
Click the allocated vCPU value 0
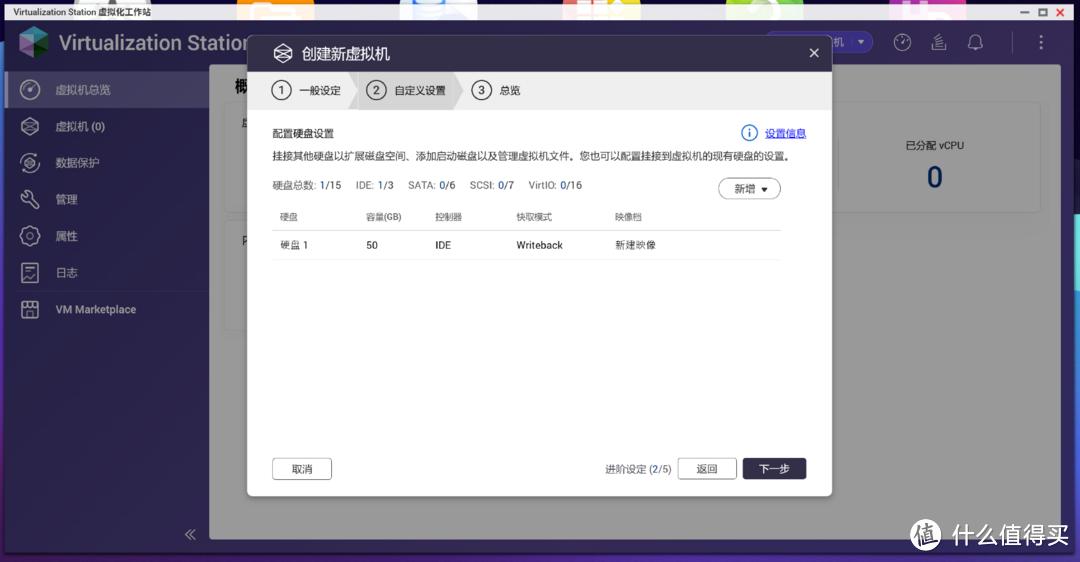(935, 177)
